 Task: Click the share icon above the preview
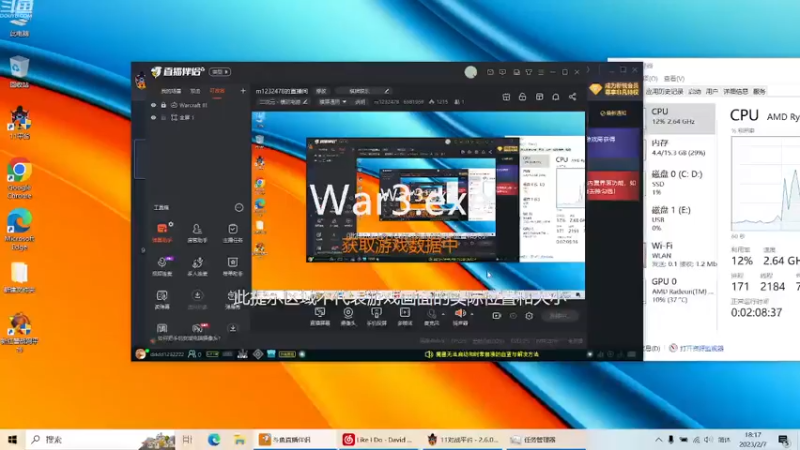click(x=572, y=96)
